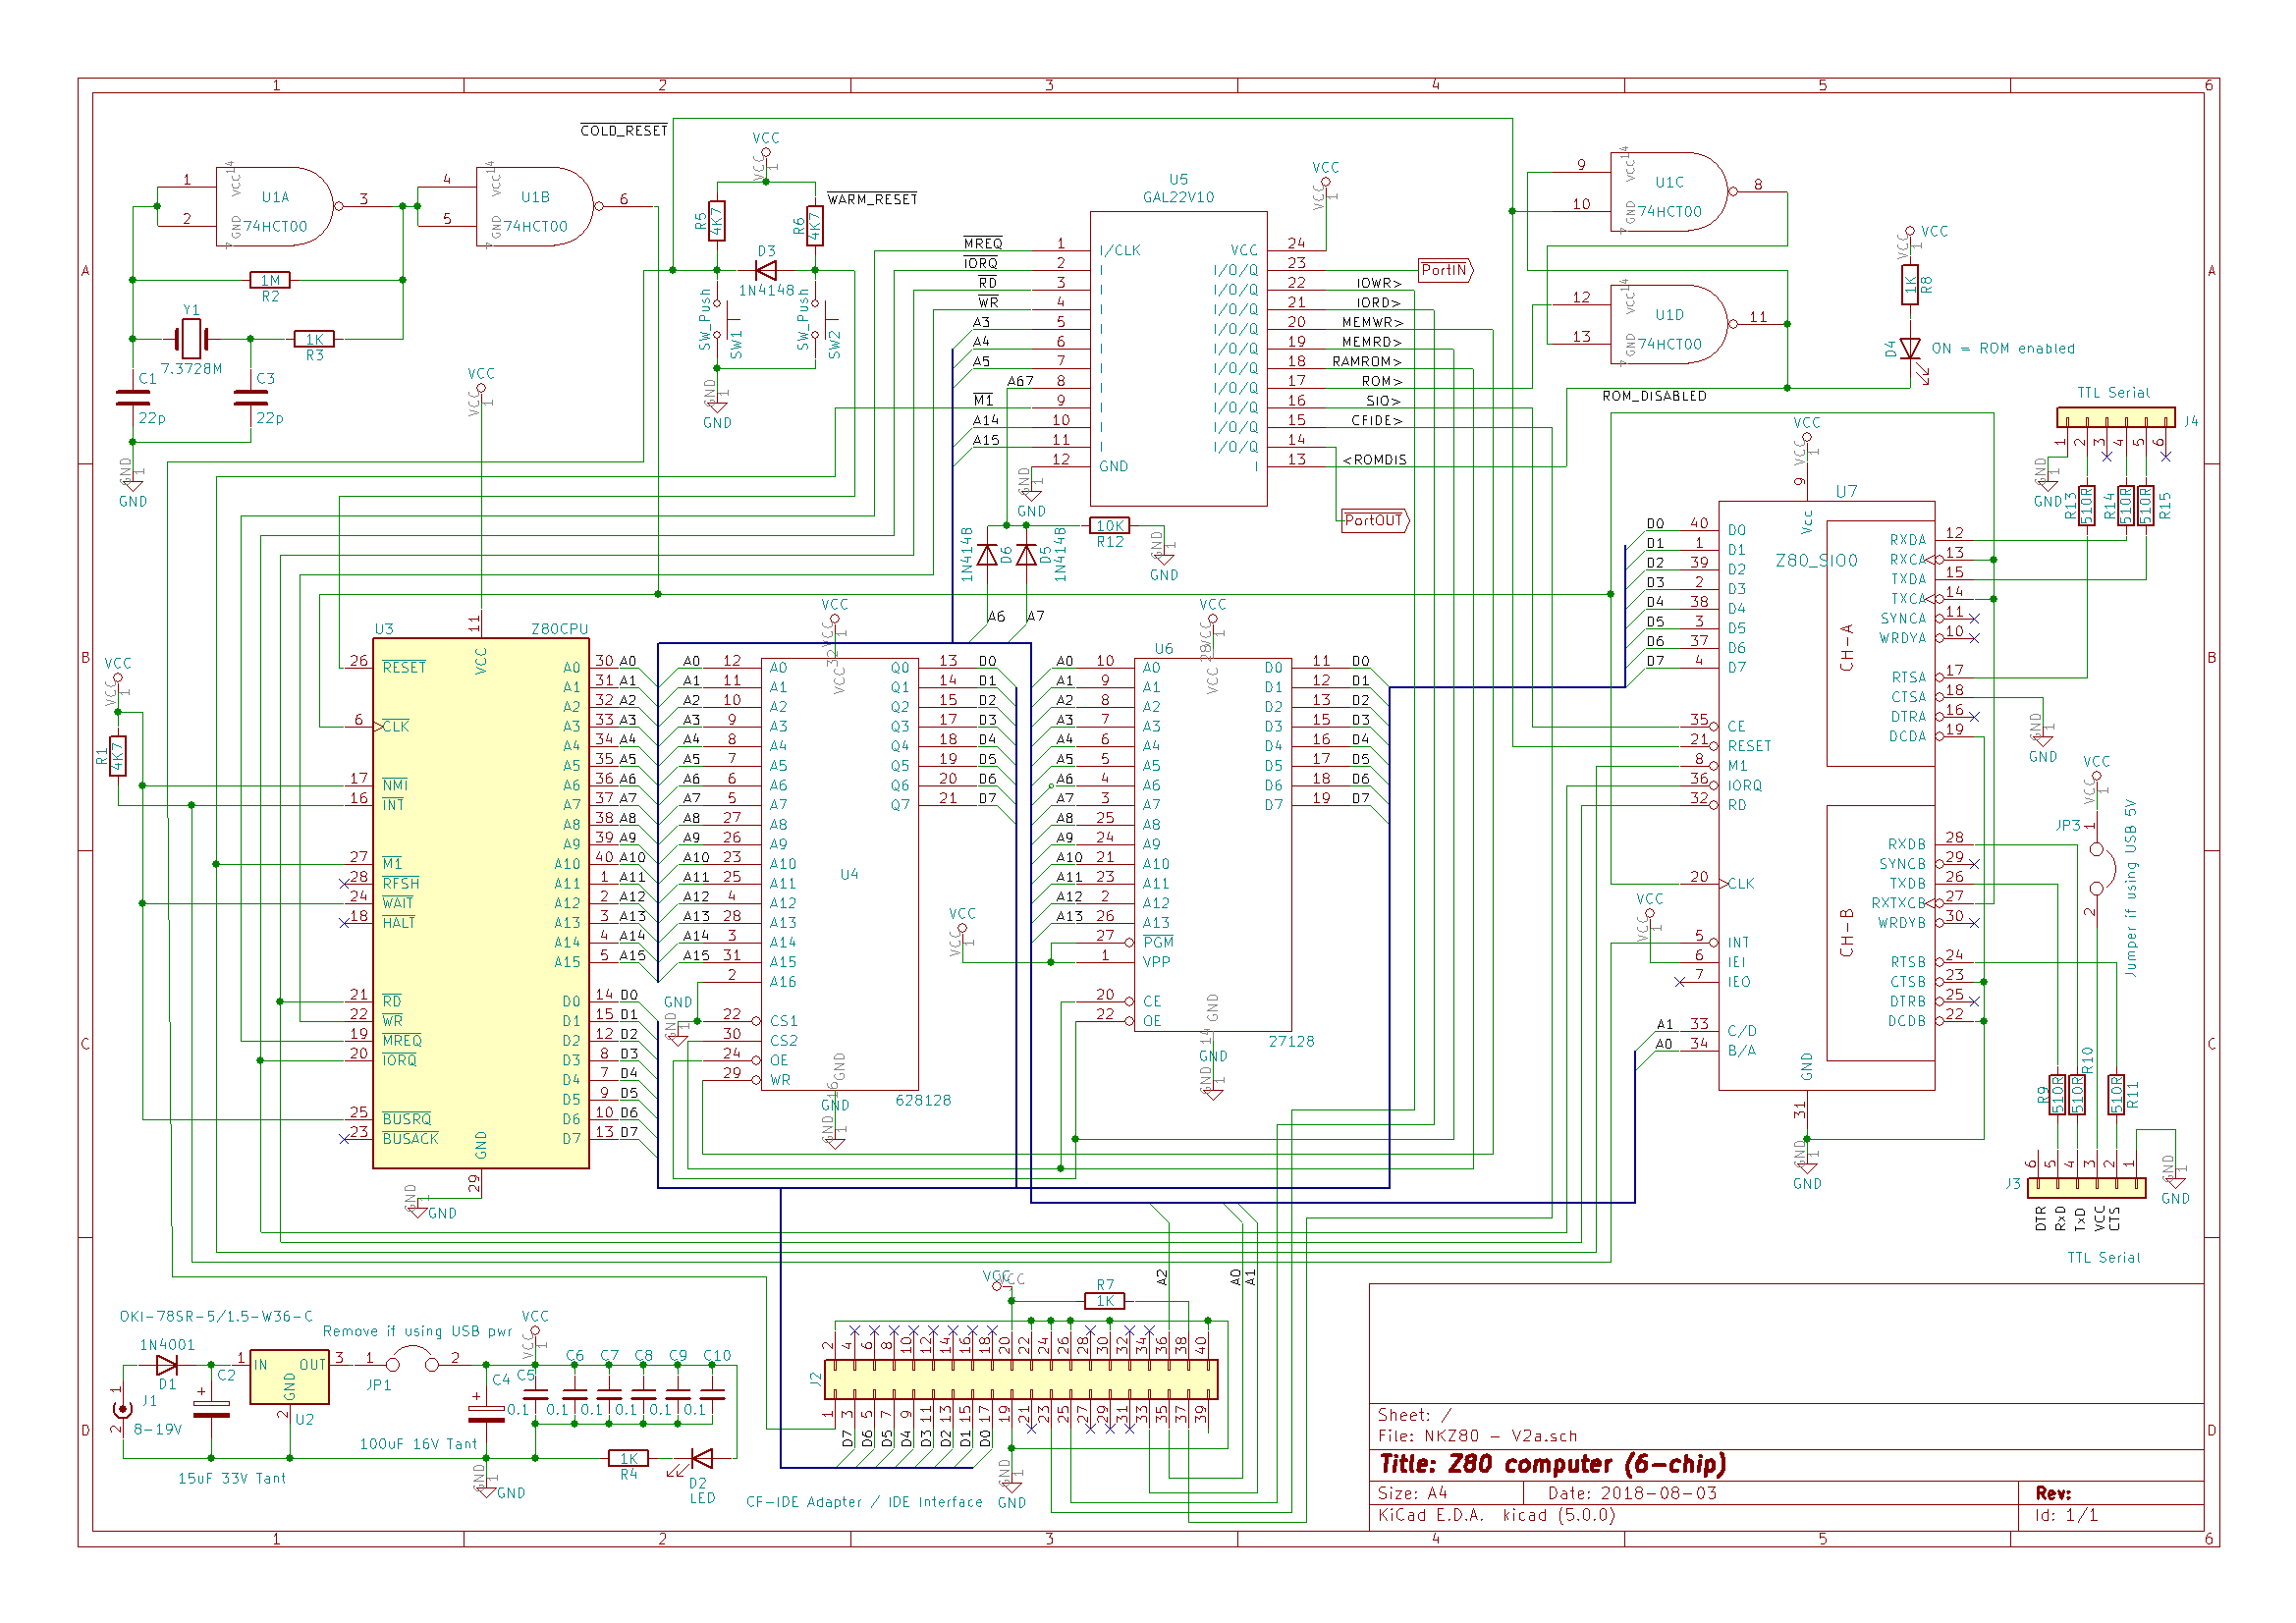Select the Y1 7.3728M crystal symbol

191,339
